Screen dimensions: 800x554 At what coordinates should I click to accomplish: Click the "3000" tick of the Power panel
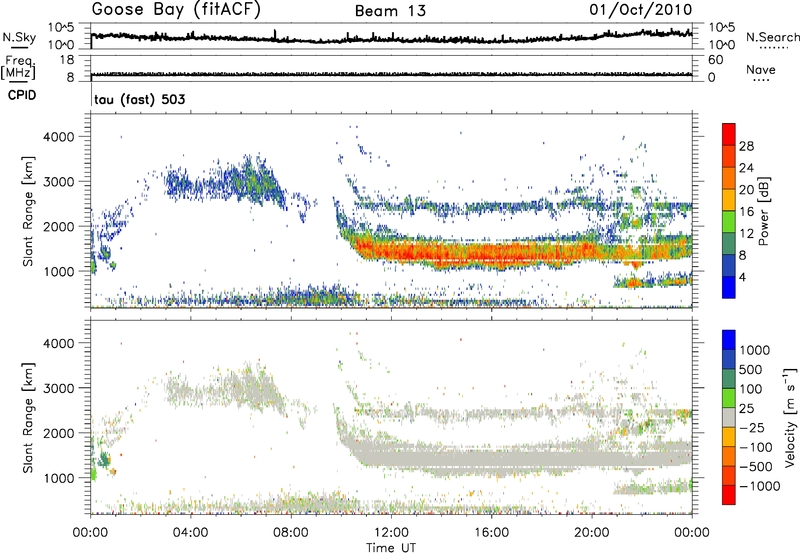click(59, 182)
